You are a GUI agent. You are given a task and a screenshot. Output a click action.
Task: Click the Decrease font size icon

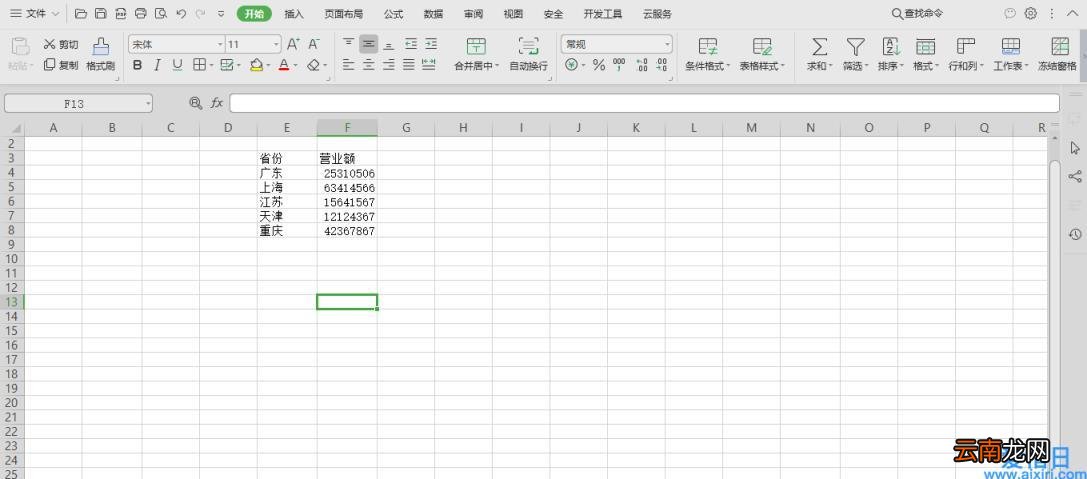coord(314,44)
